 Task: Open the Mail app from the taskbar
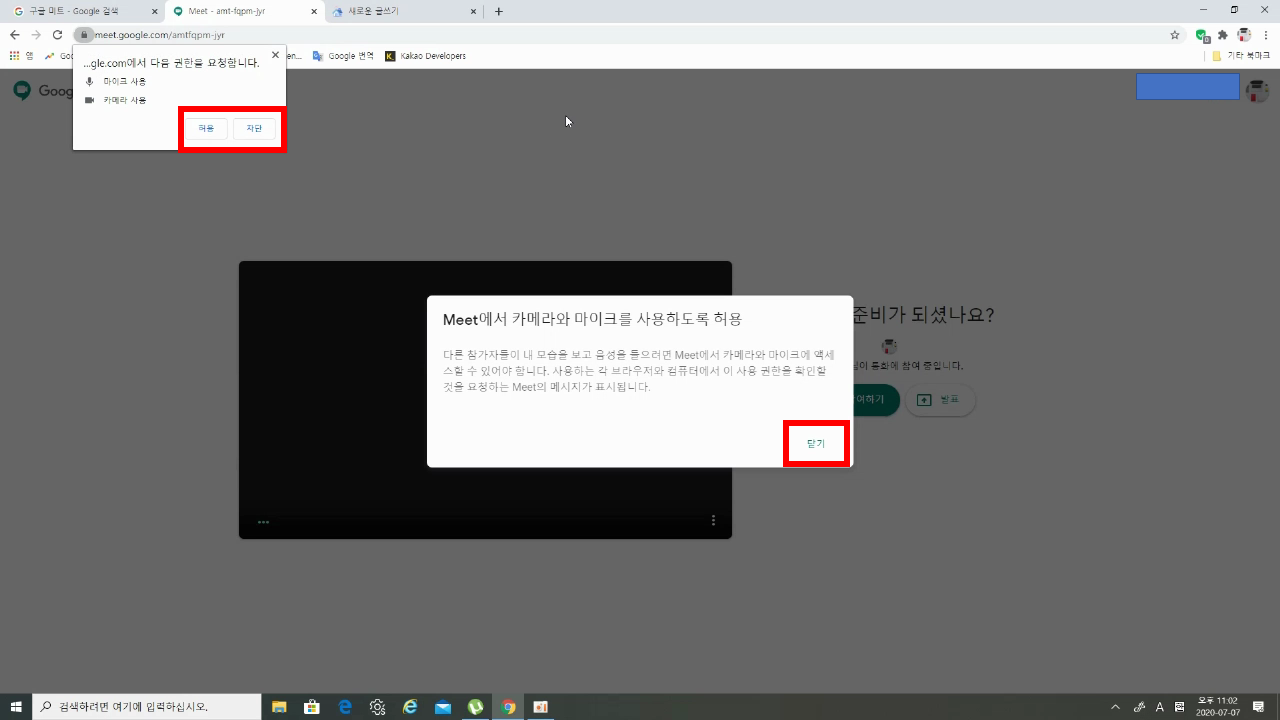tap(443, 707)
